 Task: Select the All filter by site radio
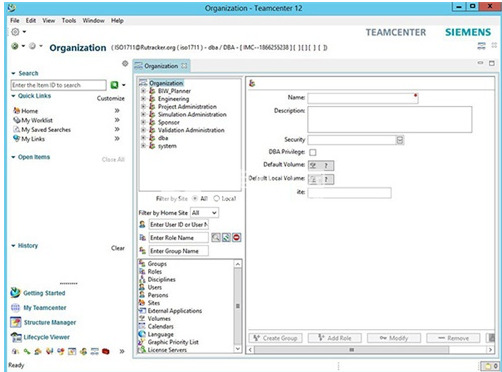(195, 198)
